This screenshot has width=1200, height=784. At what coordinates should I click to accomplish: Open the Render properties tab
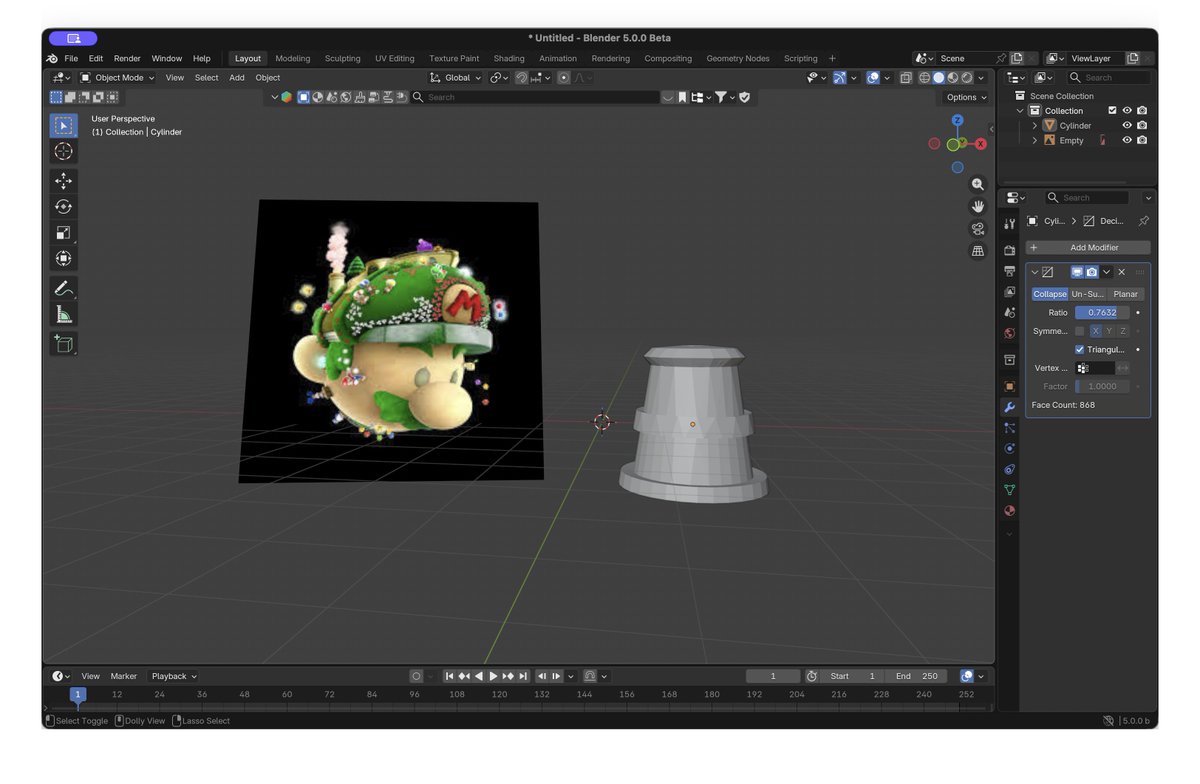(1009, 250)
